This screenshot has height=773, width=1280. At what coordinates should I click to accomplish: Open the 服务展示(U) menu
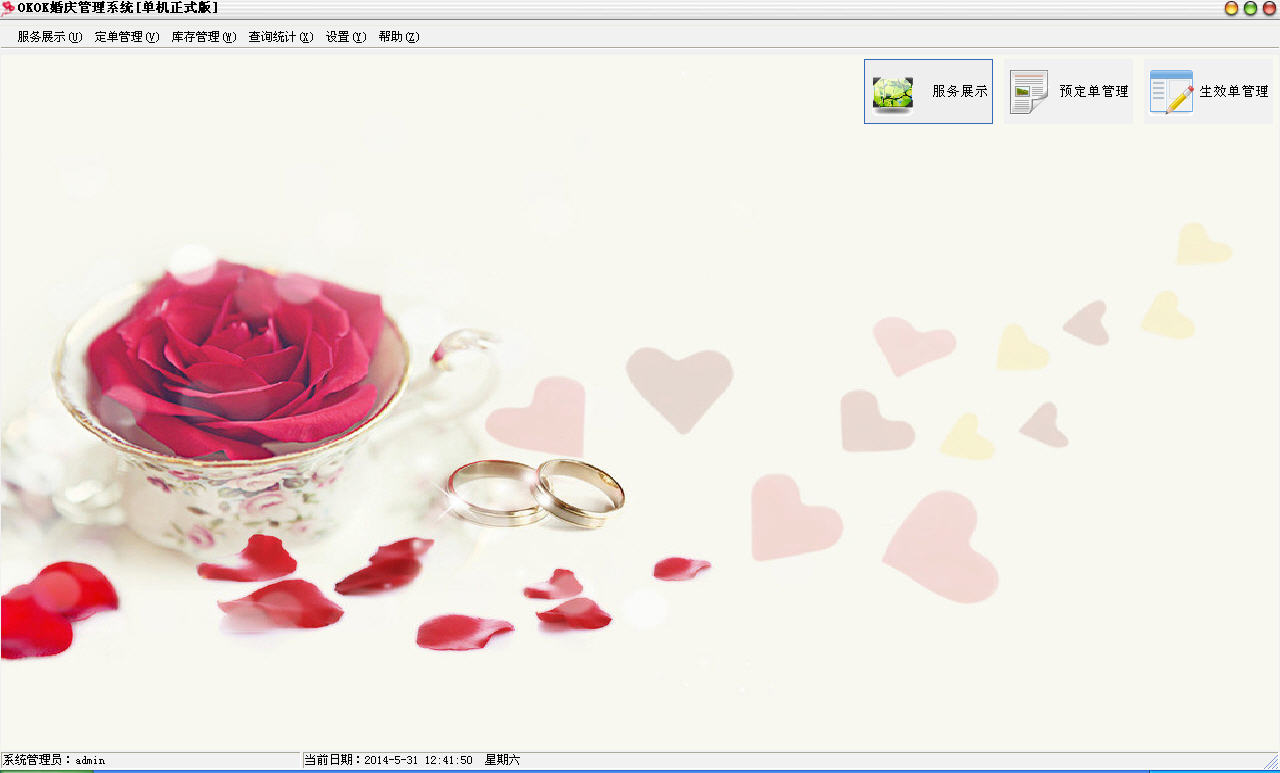[x=49, y=37]
